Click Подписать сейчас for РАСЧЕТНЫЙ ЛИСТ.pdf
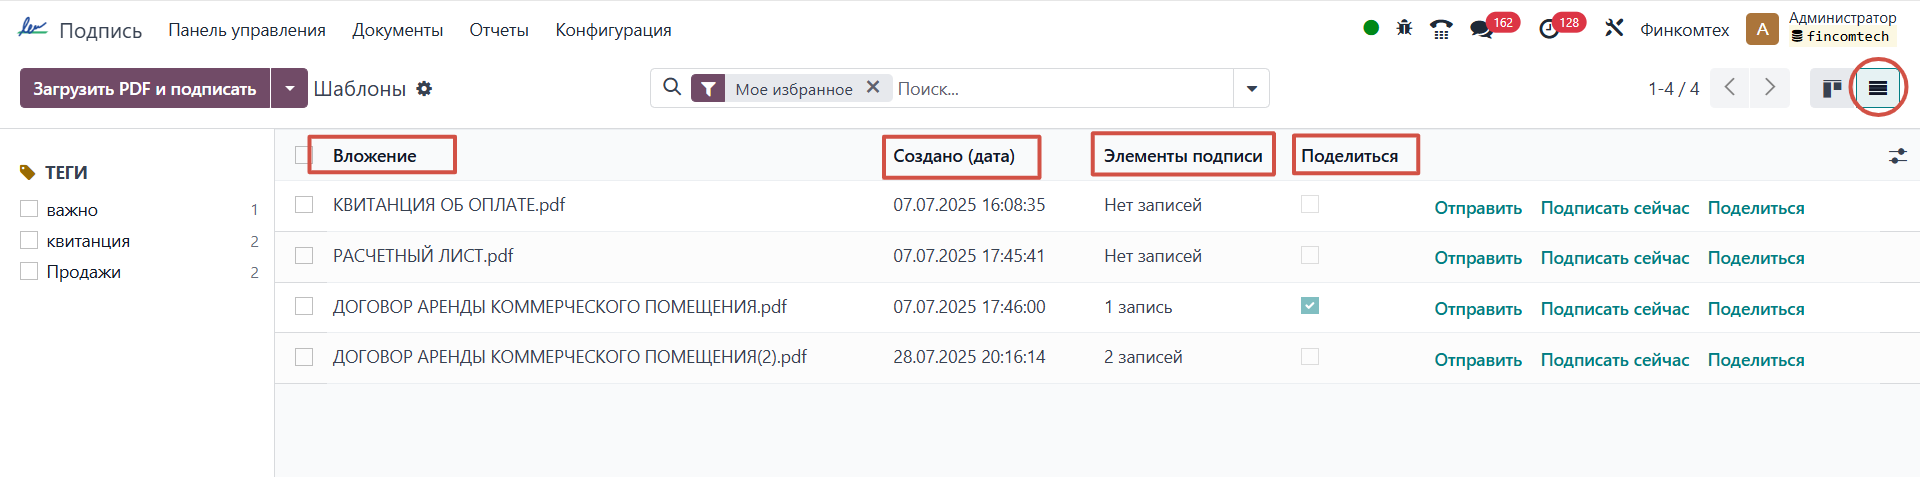Screen dimensions: 1920x477 click(1614, 258)
